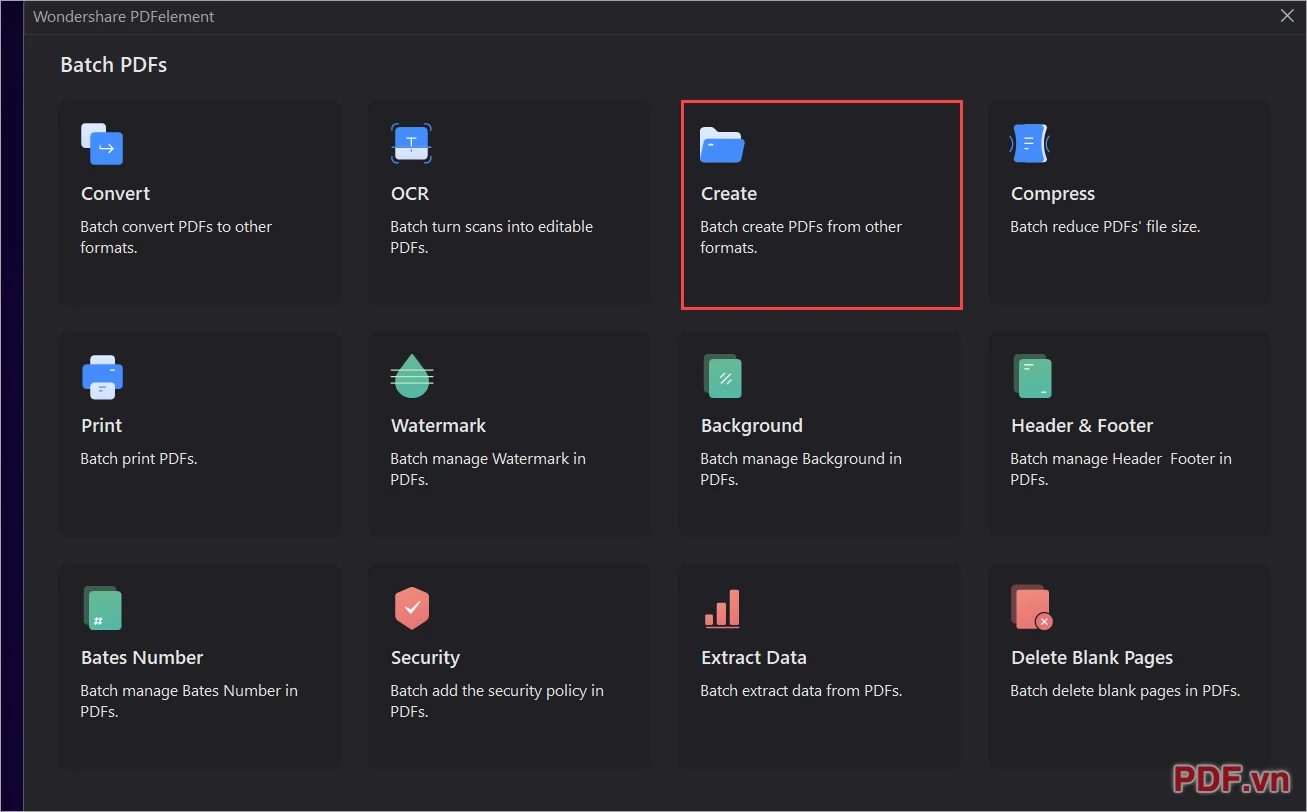The image size is (1307, 812).
Task: Click the "Background" card title
Action: [752, 426]
